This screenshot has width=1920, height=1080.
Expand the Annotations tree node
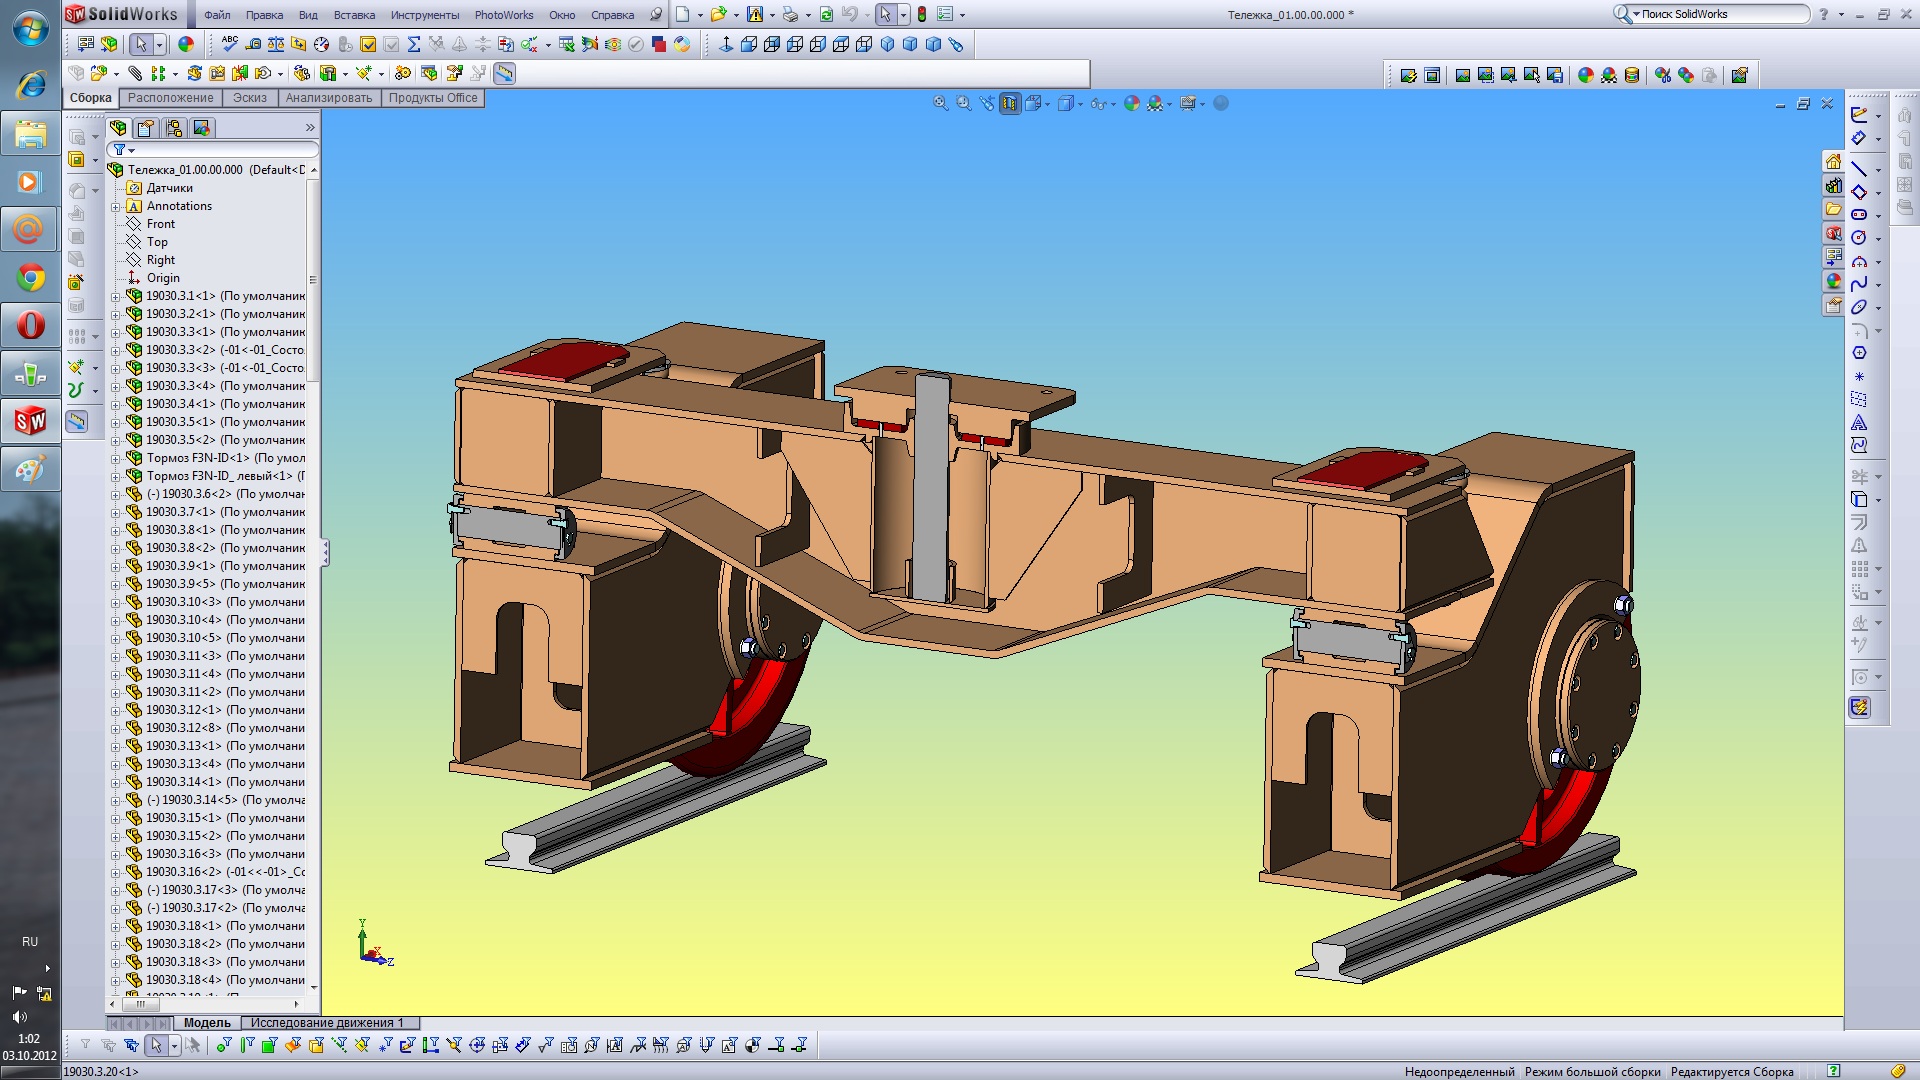(x=116, y=206)
